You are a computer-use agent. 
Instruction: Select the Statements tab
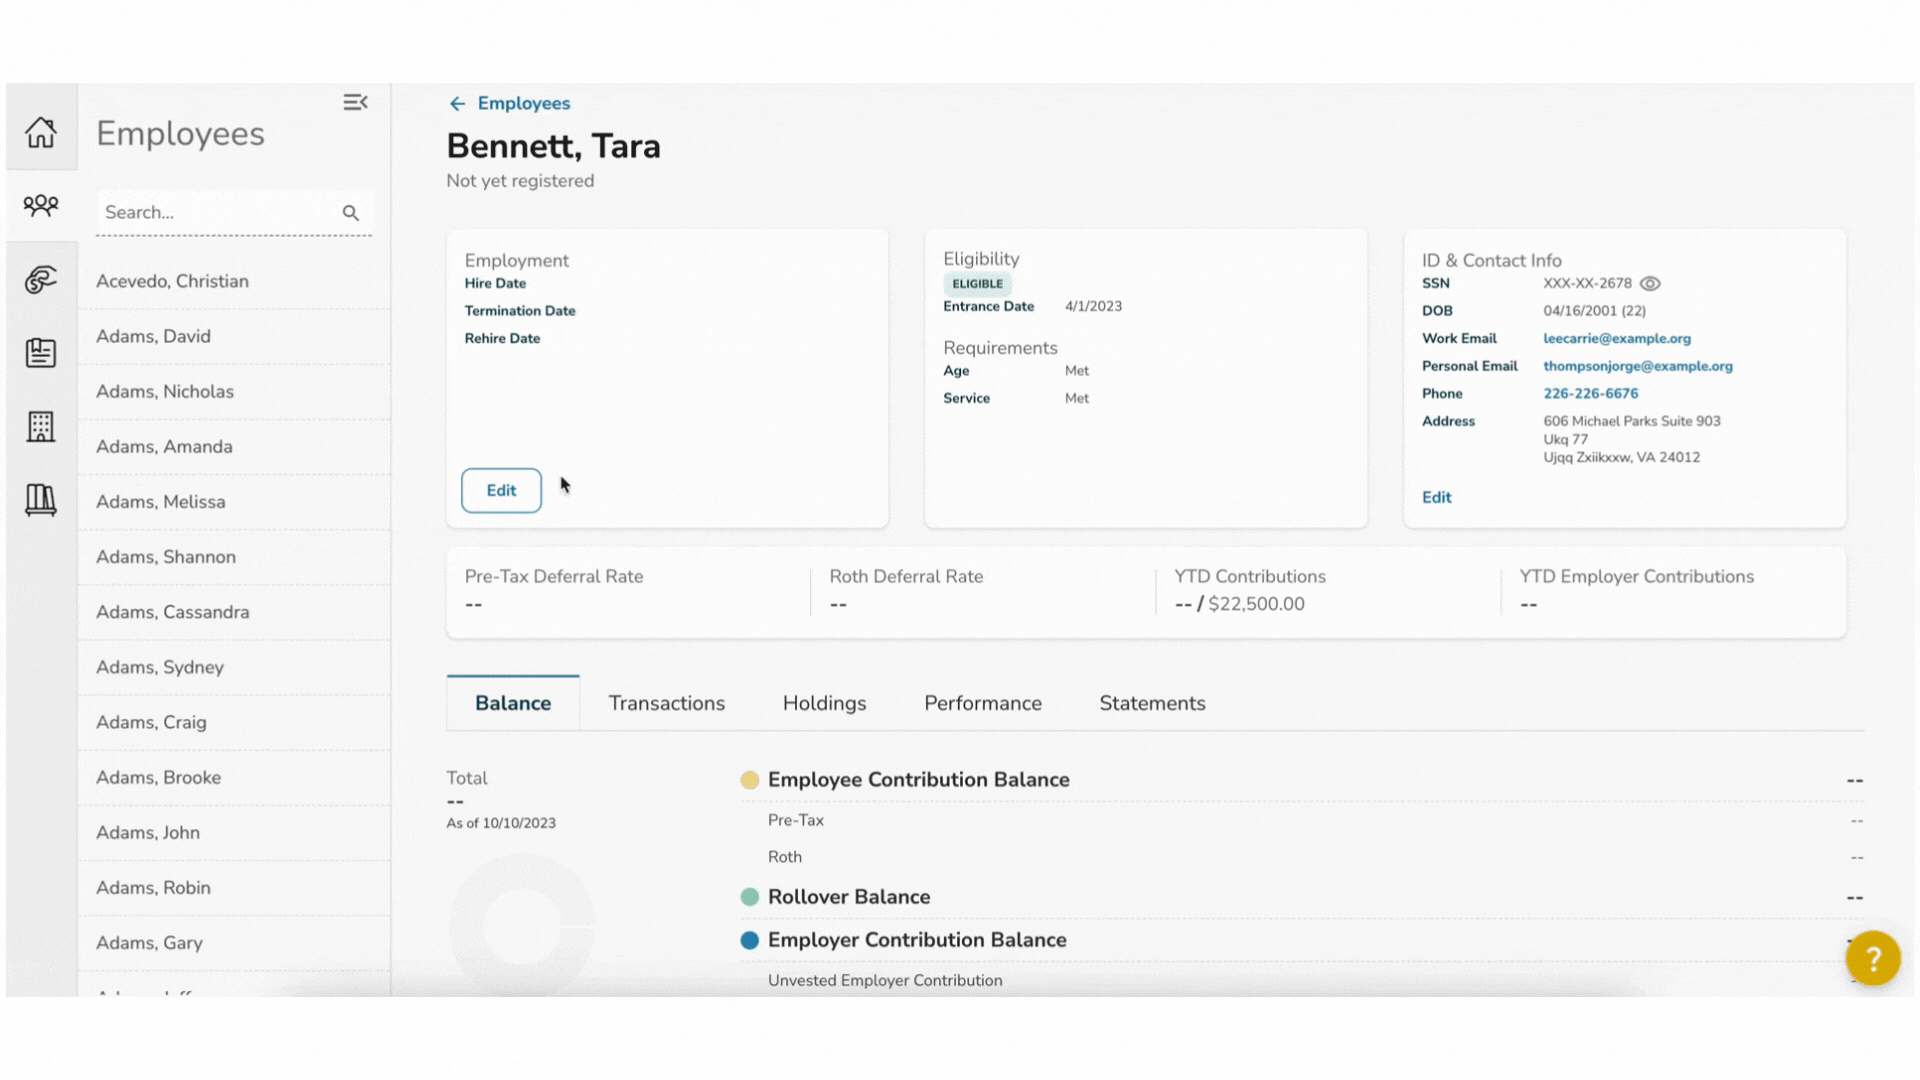coord(1152,703)
